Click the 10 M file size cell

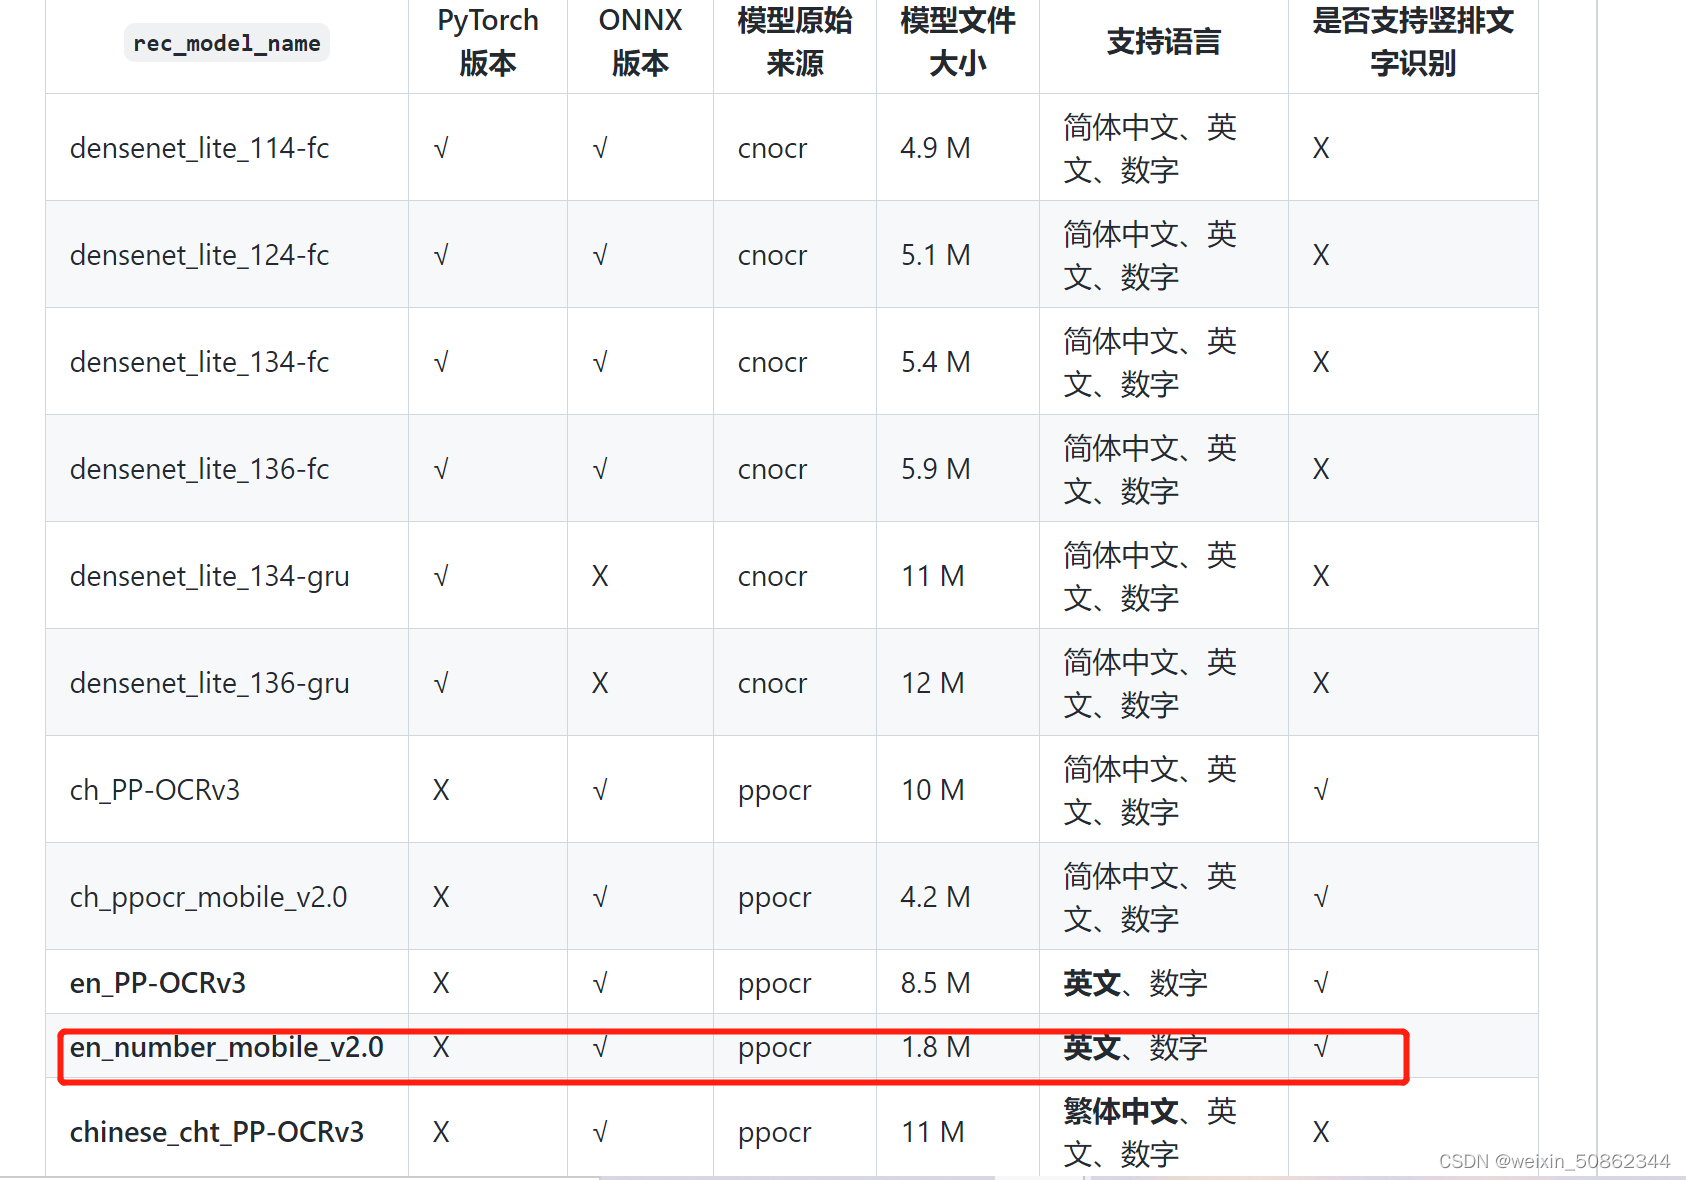[x=932, y=790]
